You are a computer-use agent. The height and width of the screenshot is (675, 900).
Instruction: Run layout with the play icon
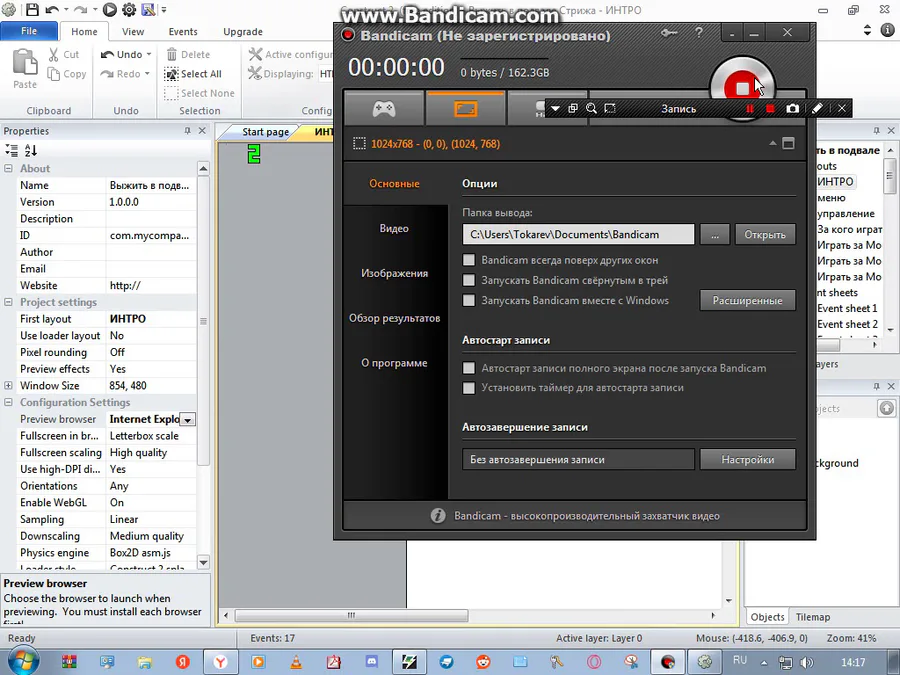pyautogui.click(x=109, y=10)
